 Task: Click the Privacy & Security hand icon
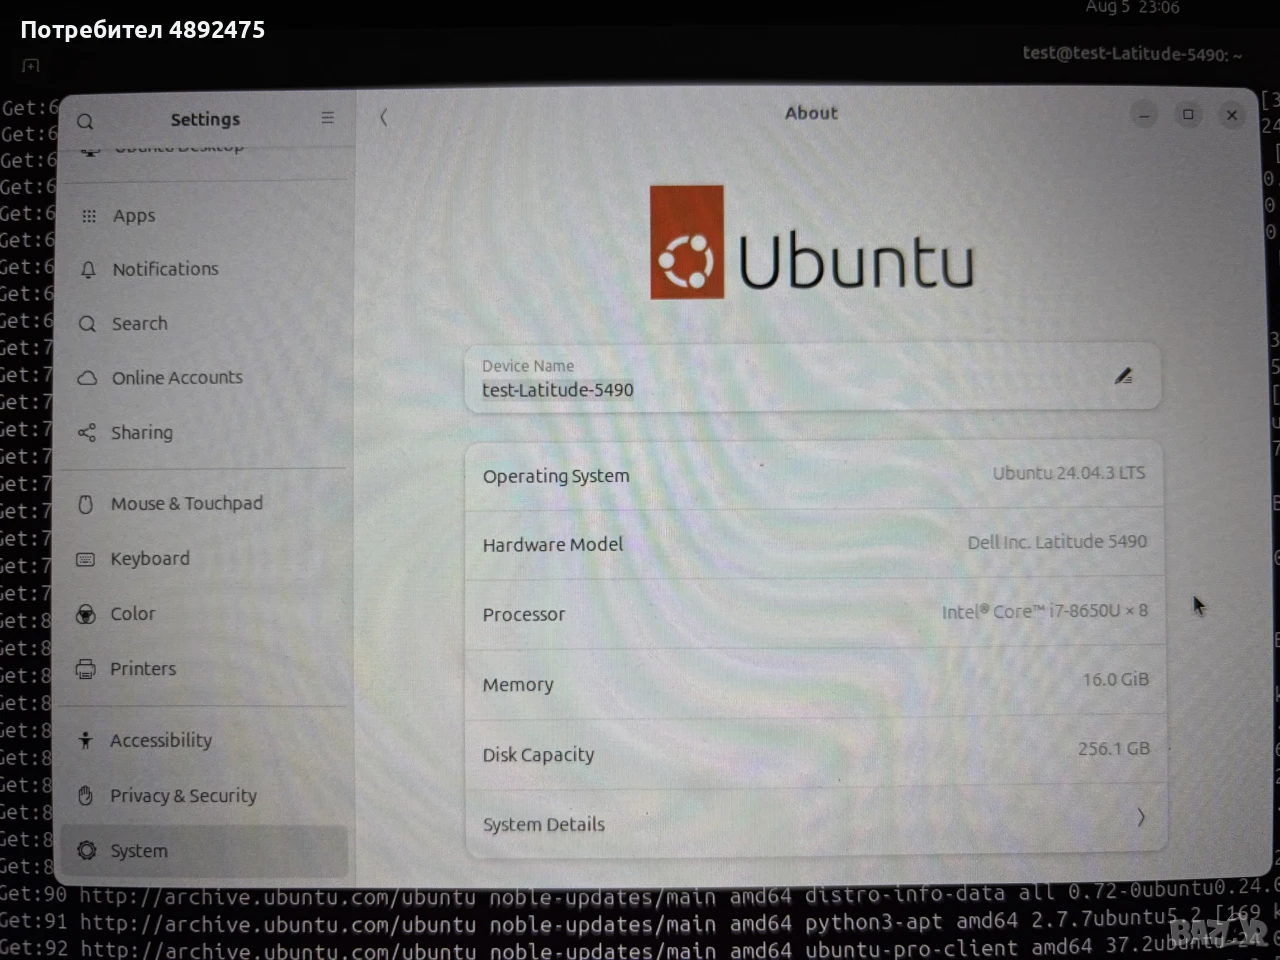click(85, 796)
